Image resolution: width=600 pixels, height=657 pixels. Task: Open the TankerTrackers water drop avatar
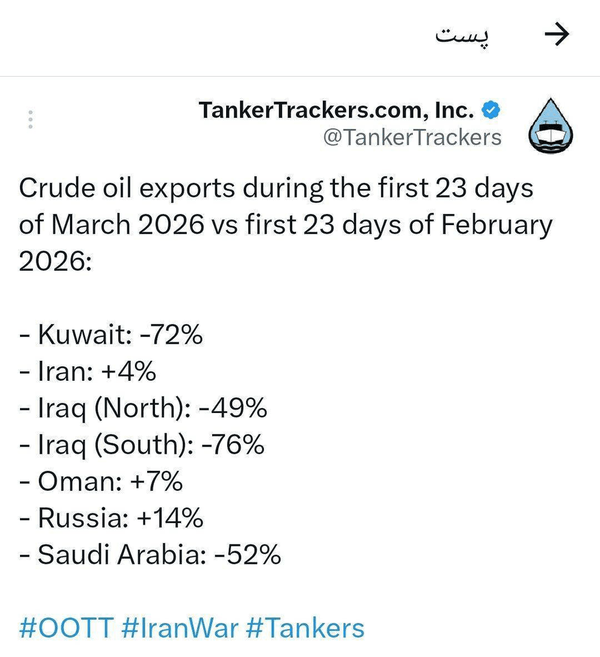coord(551,126)
